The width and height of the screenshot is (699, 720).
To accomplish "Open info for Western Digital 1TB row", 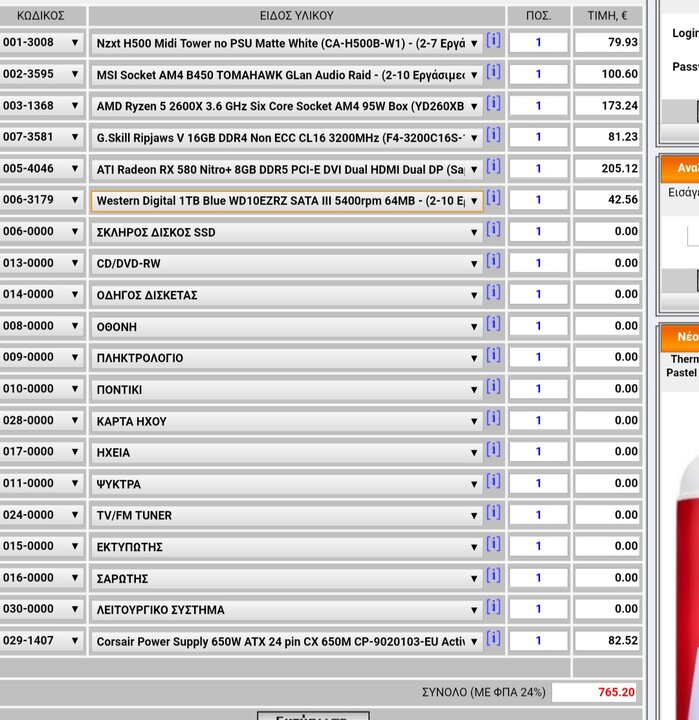I will coord(493,198).
